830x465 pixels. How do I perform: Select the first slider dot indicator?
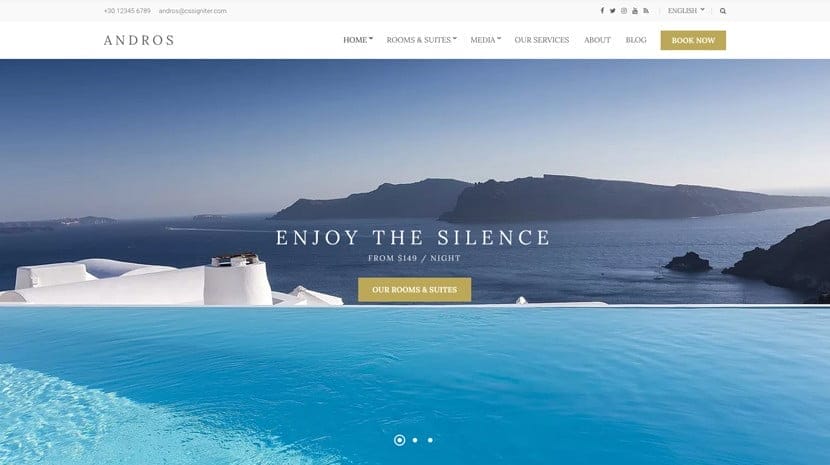tap(400, 440)
